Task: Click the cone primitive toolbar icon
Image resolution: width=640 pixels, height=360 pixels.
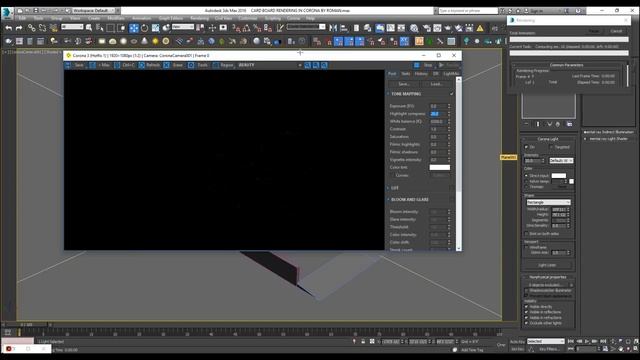Action: [x=144, y=41]
